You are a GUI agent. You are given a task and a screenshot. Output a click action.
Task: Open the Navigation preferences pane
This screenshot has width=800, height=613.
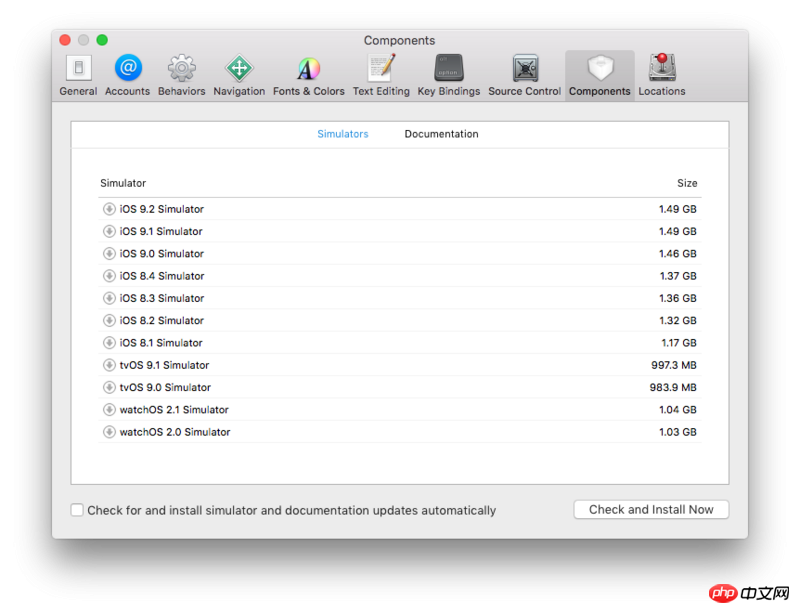(x=239, y=76)
